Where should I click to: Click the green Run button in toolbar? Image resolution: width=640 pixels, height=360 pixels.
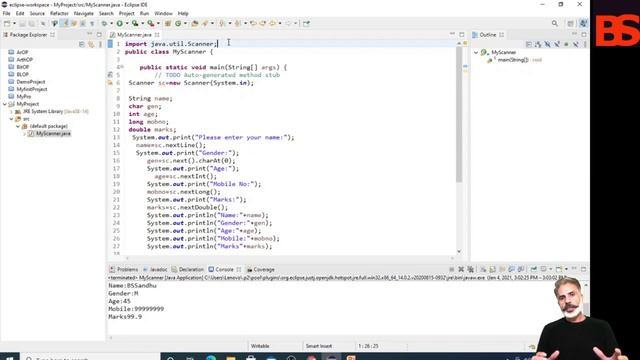[x=120, y=23]
